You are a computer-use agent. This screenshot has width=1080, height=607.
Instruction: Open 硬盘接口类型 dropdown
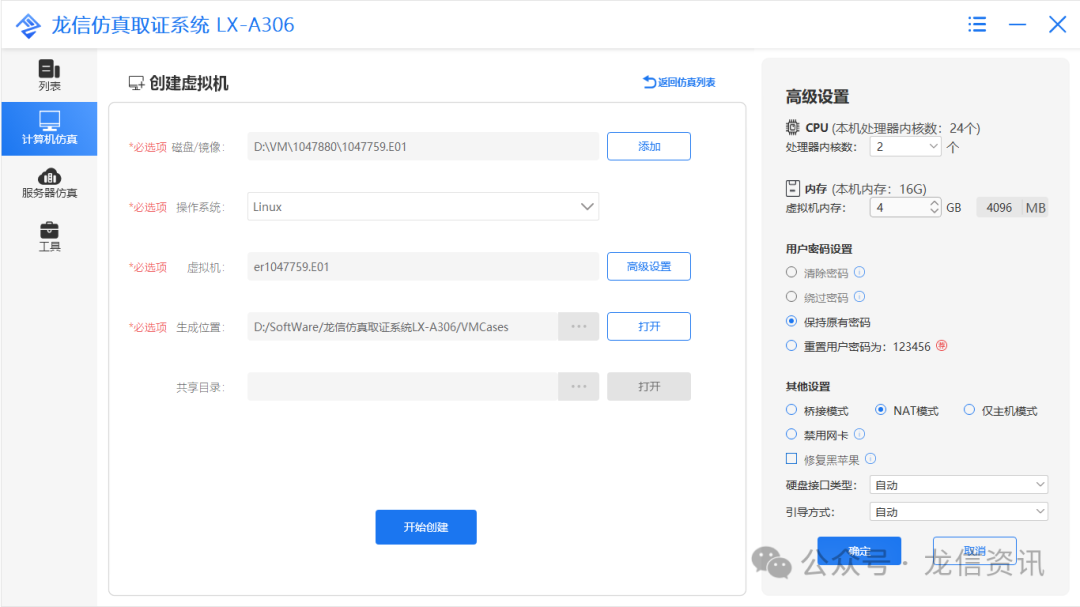(x=959, y=485)
